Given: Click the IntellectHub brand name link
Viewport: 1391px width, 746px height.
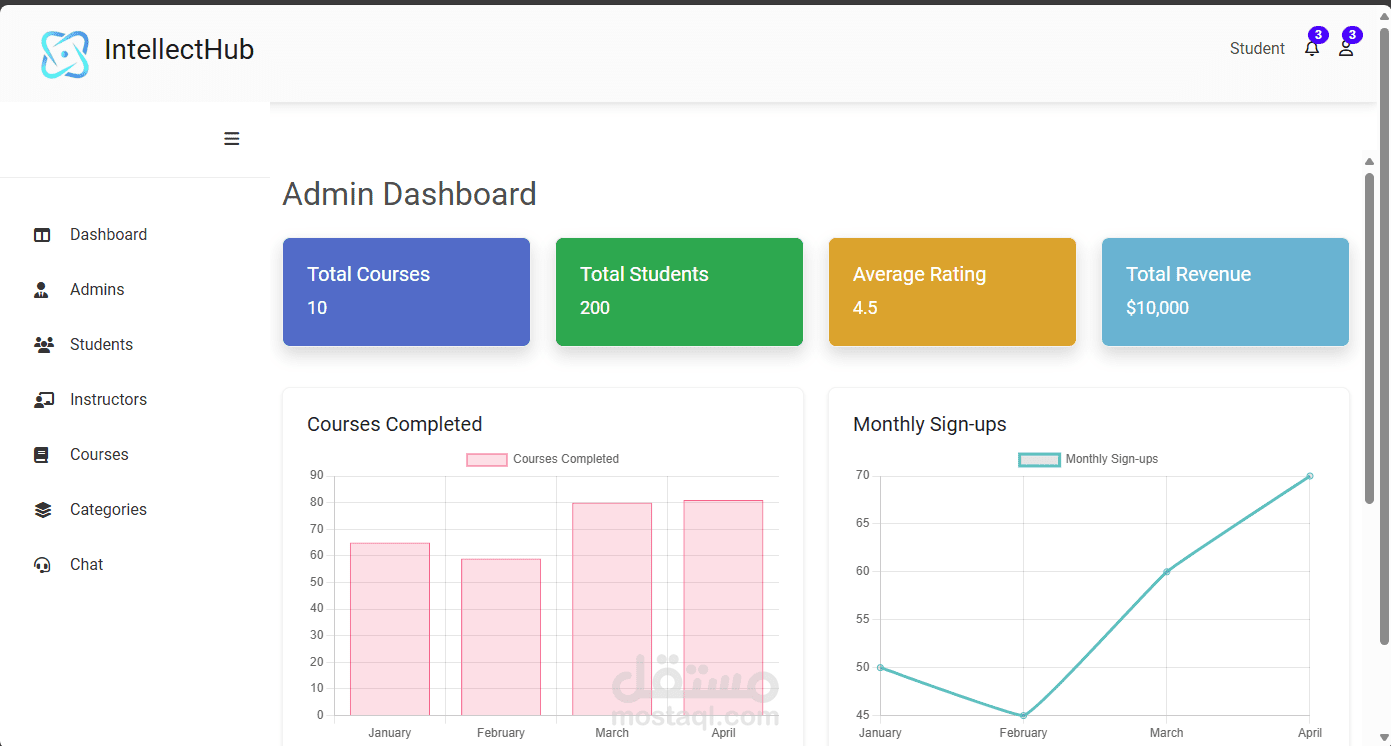Looking at the screenshot, I should 179,49.
